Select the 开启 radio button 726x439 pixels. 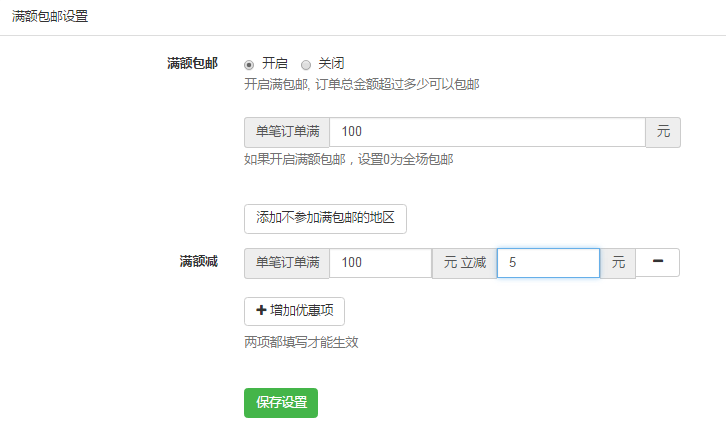249,64
